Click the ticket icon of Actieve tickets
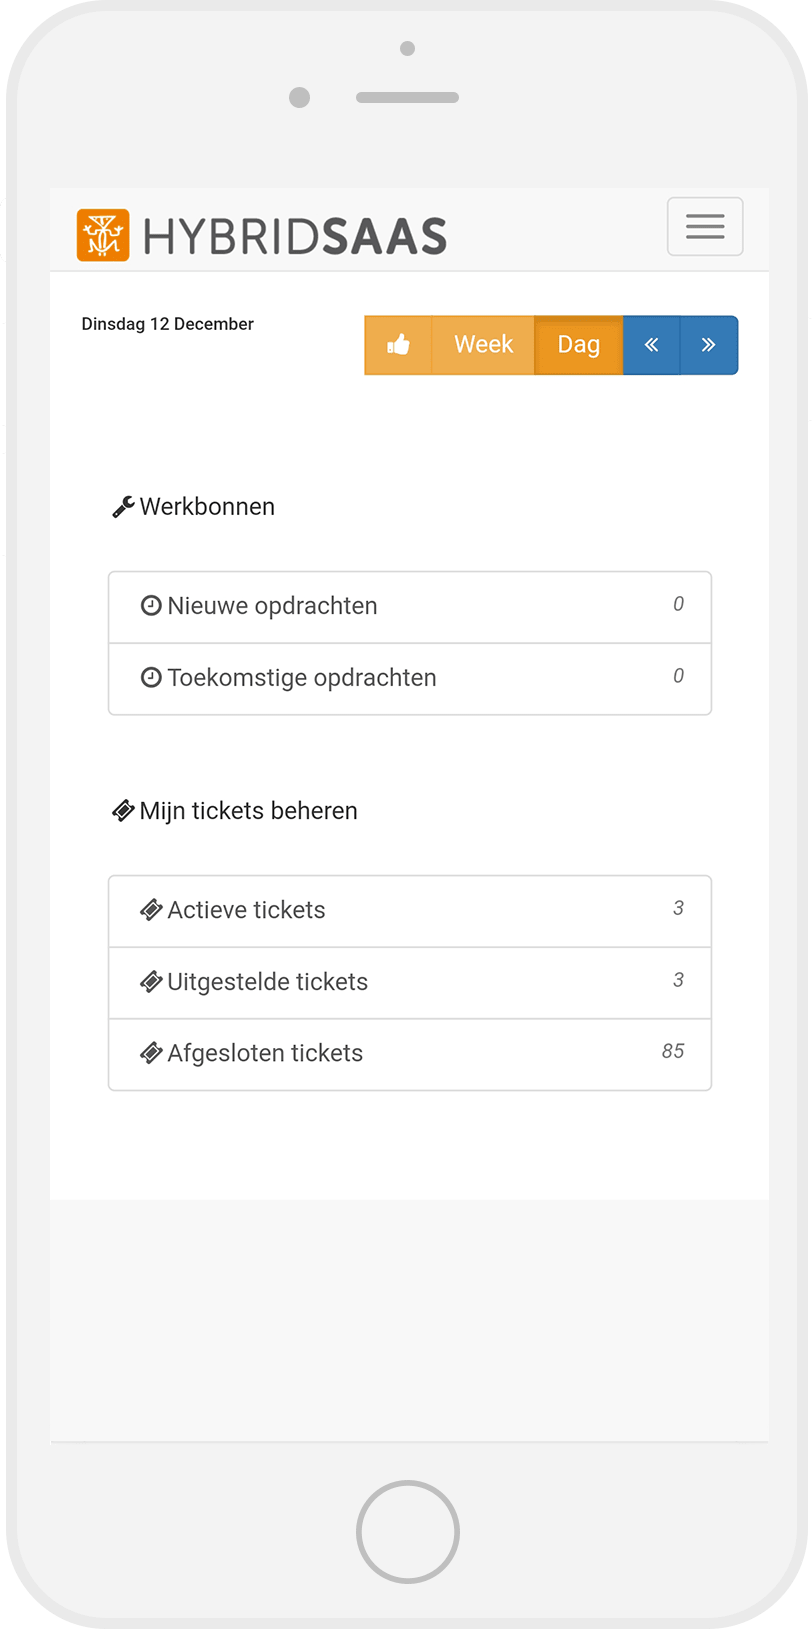Image resolution: width=812 pixels, height=1629 pixels. point(151,910)
